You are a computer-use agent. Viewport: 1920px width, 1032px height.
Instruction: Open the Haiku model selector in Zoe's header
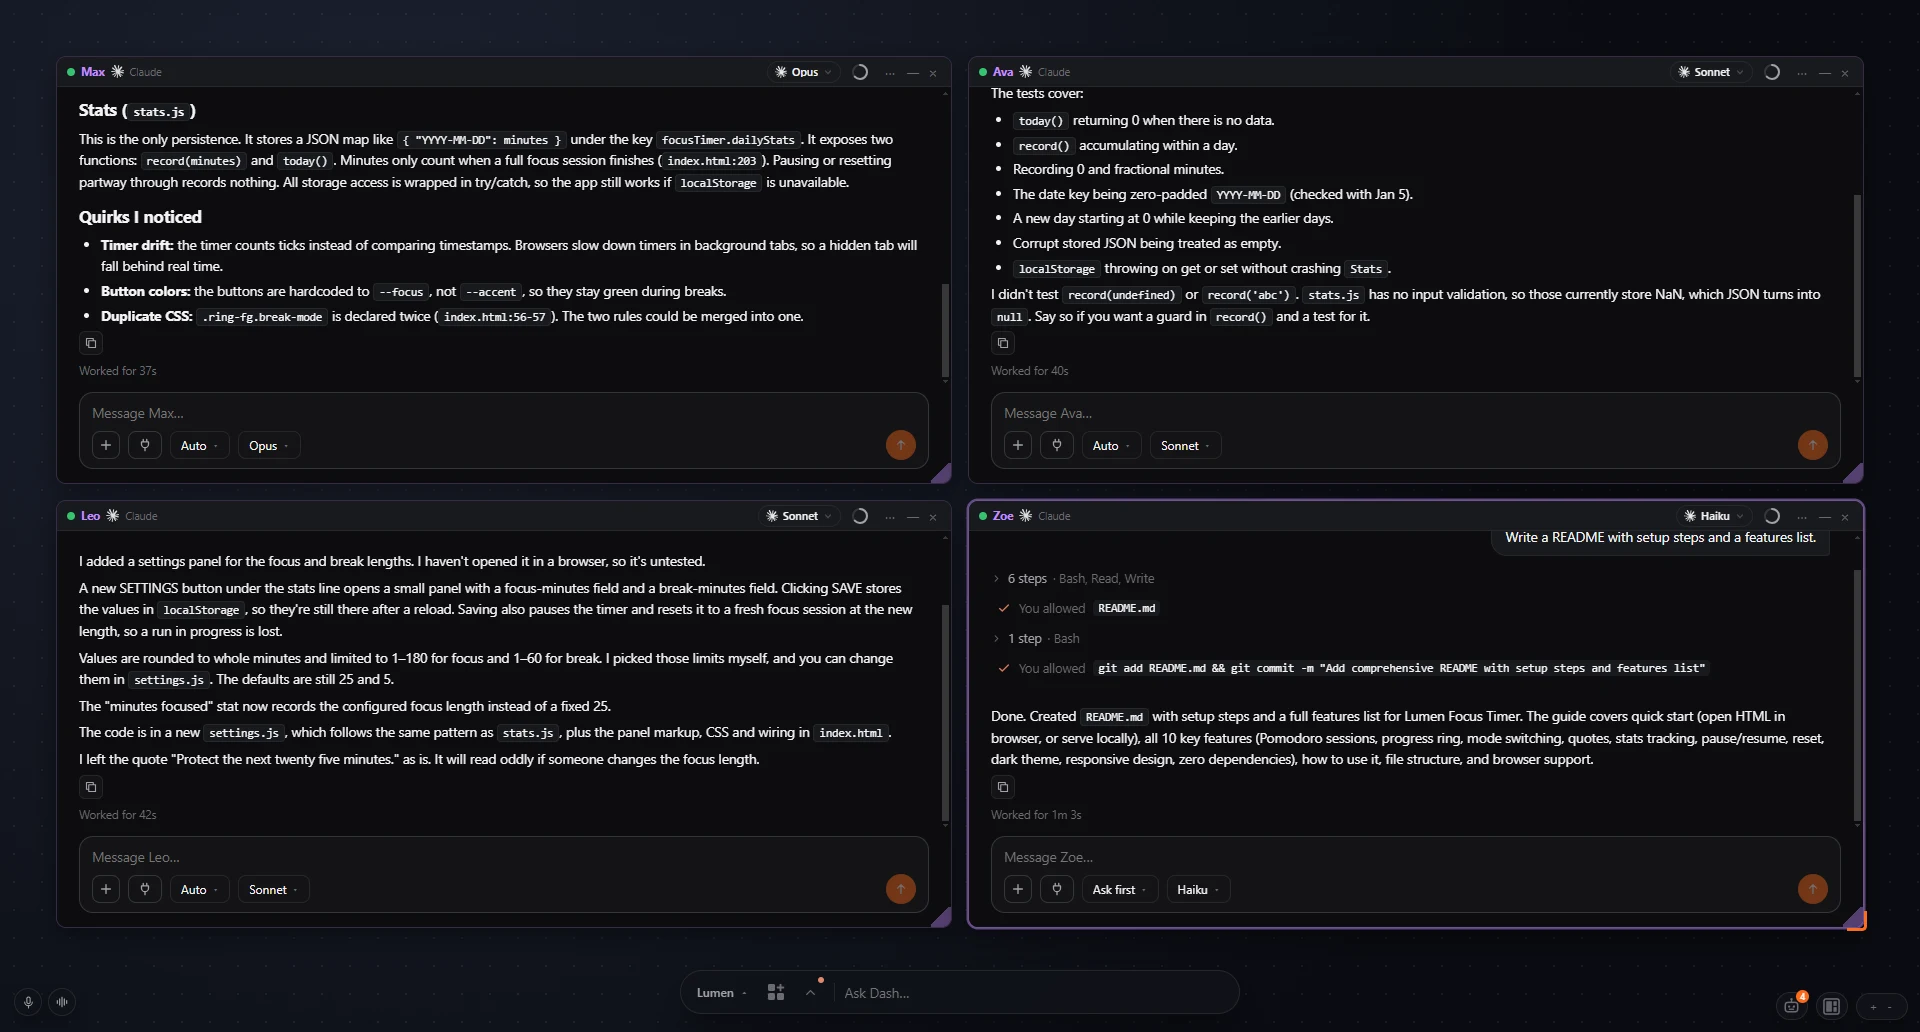point(1714,516)
